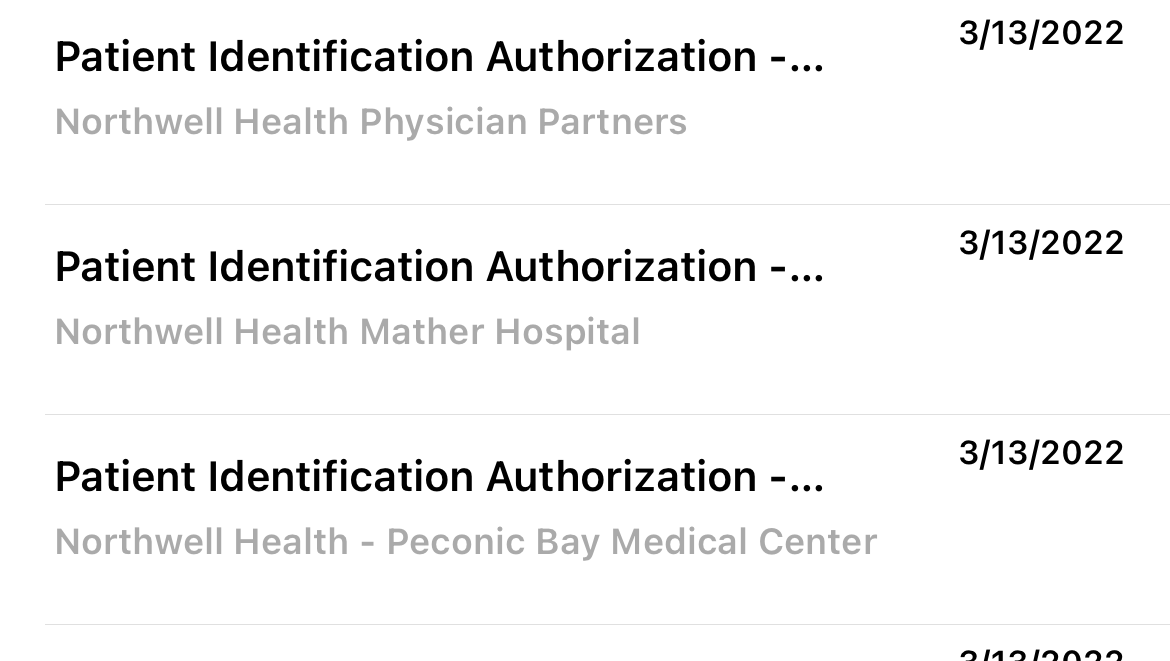Image resolution: width=1170 pixels, height=661 pixels.
Task: Click the Patient Identification Authorization title above Physician Partners
Action: [438, 58]
